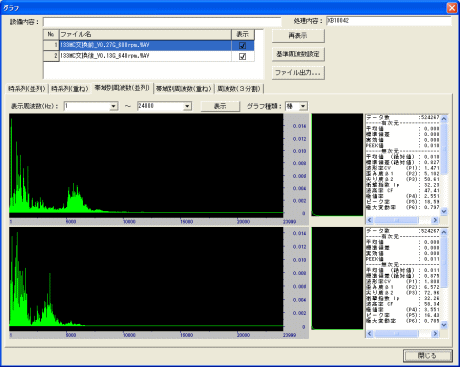This screenshot has height=367, width=460.
Task: Click the (P1) value 1.471 in the upper statistics panel
Action: pyautogui.click(x=432, y=168)
